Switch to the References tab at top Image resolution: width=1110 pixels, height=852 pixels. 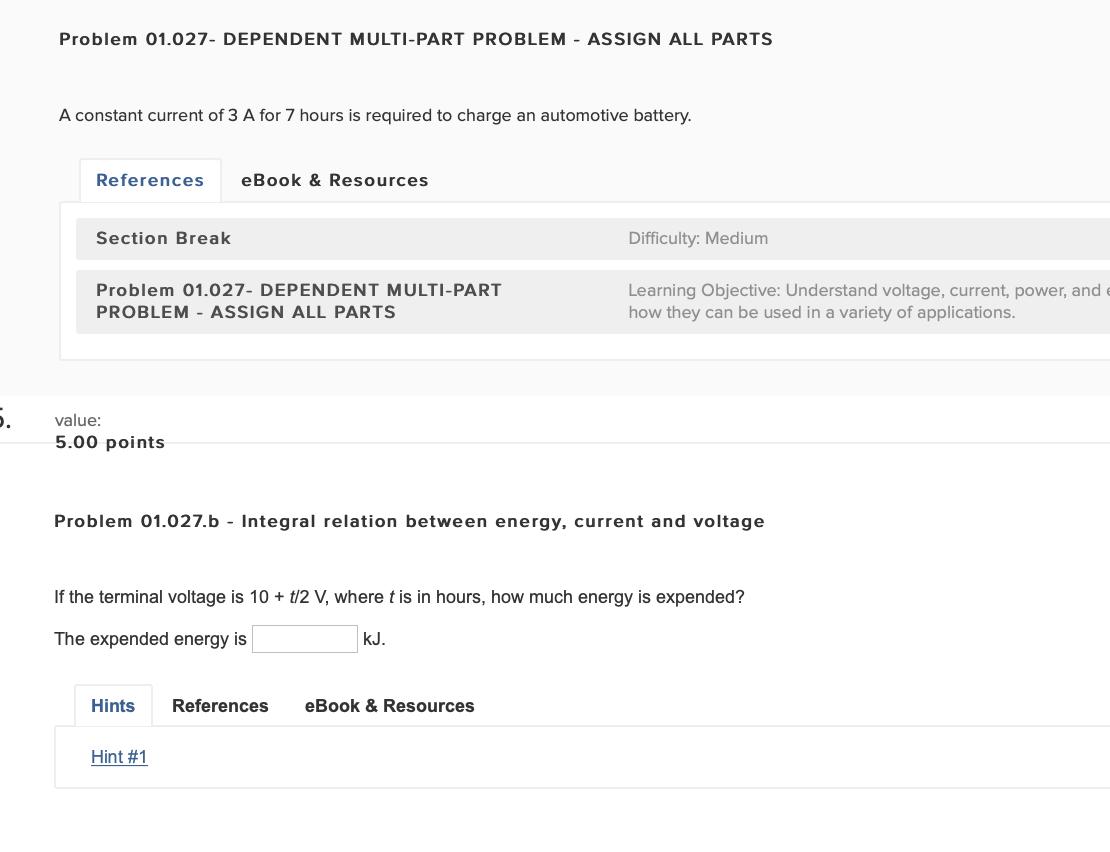(x=150, y=180)
